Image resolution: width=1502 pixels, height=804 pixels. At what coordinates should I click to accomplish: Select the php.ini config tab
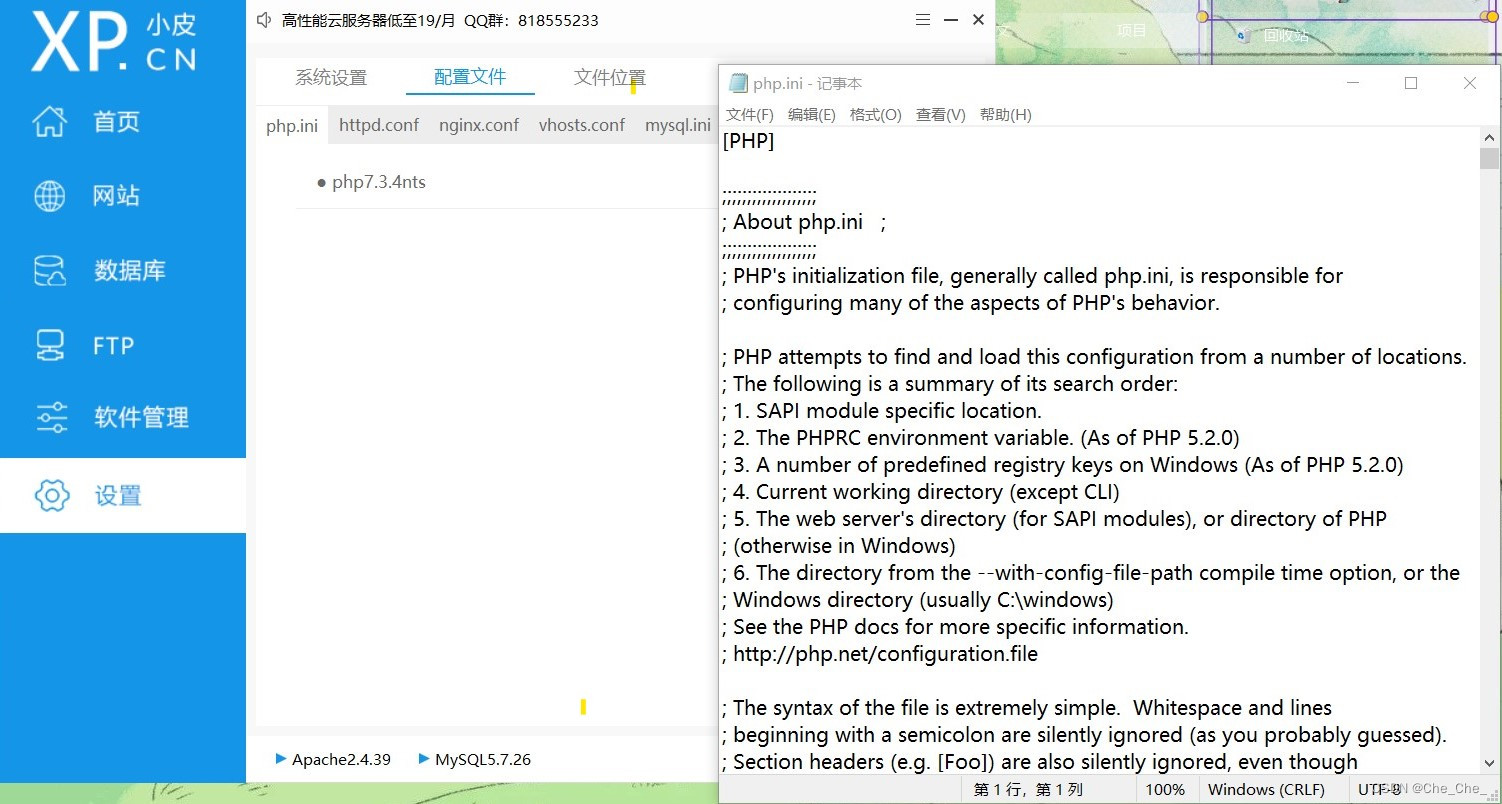coord(292,126)
